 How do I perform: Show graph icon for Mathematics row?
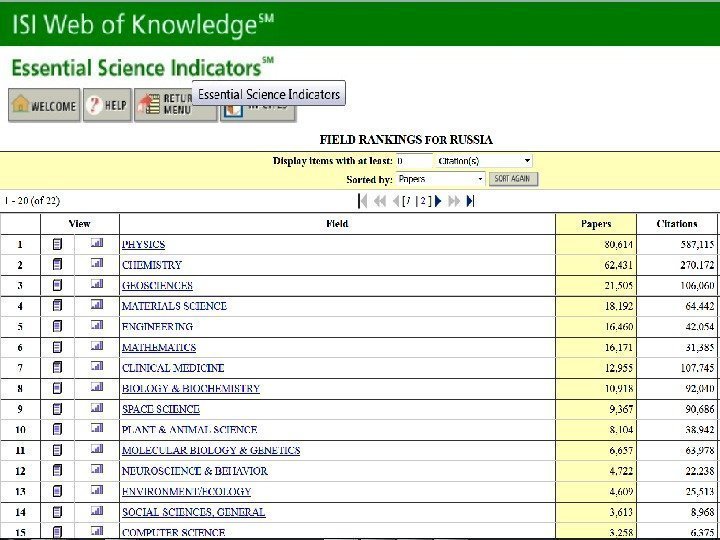(97, 345)
